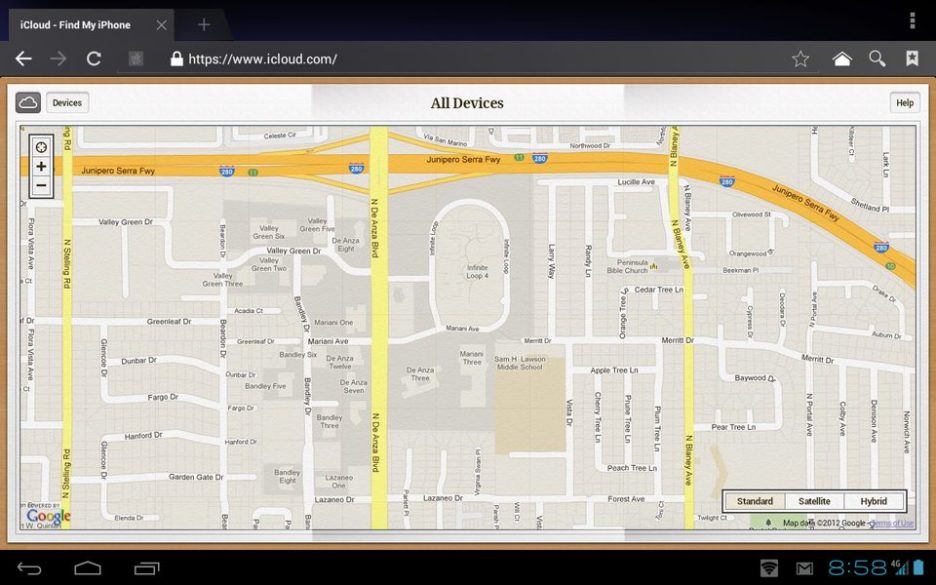Click the secure padlock icon

pyautogui.click(x=176, y=58)
